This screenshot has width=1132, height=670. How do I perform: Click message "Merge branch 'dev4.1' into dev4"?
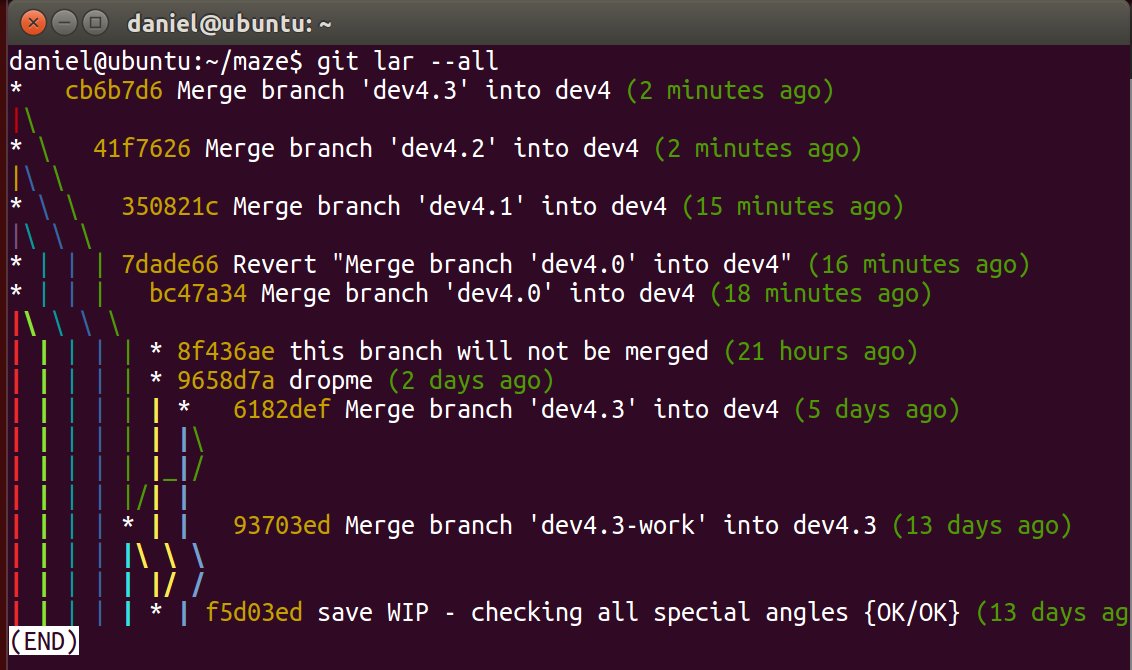coord(450,206)
